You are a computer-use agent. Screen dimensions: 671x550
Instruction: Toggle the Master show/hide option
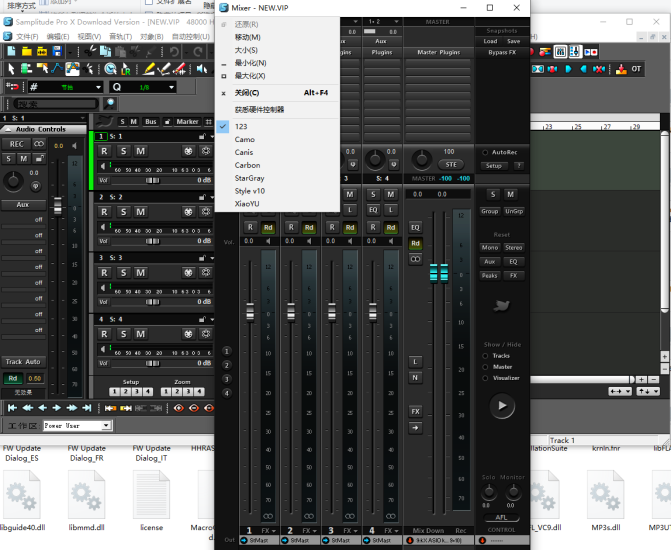tap(485, 367)
